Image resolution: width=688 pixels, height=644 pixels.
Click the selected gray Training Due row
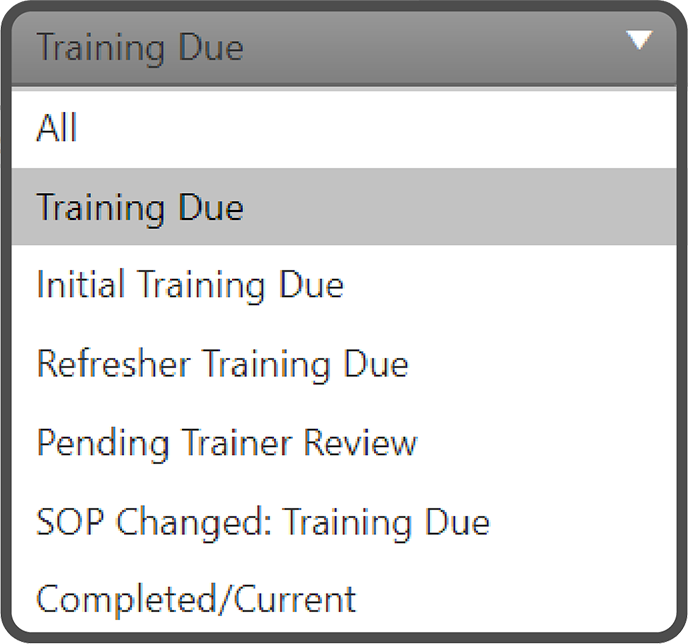pyautogui.click(x=344, y=207)
